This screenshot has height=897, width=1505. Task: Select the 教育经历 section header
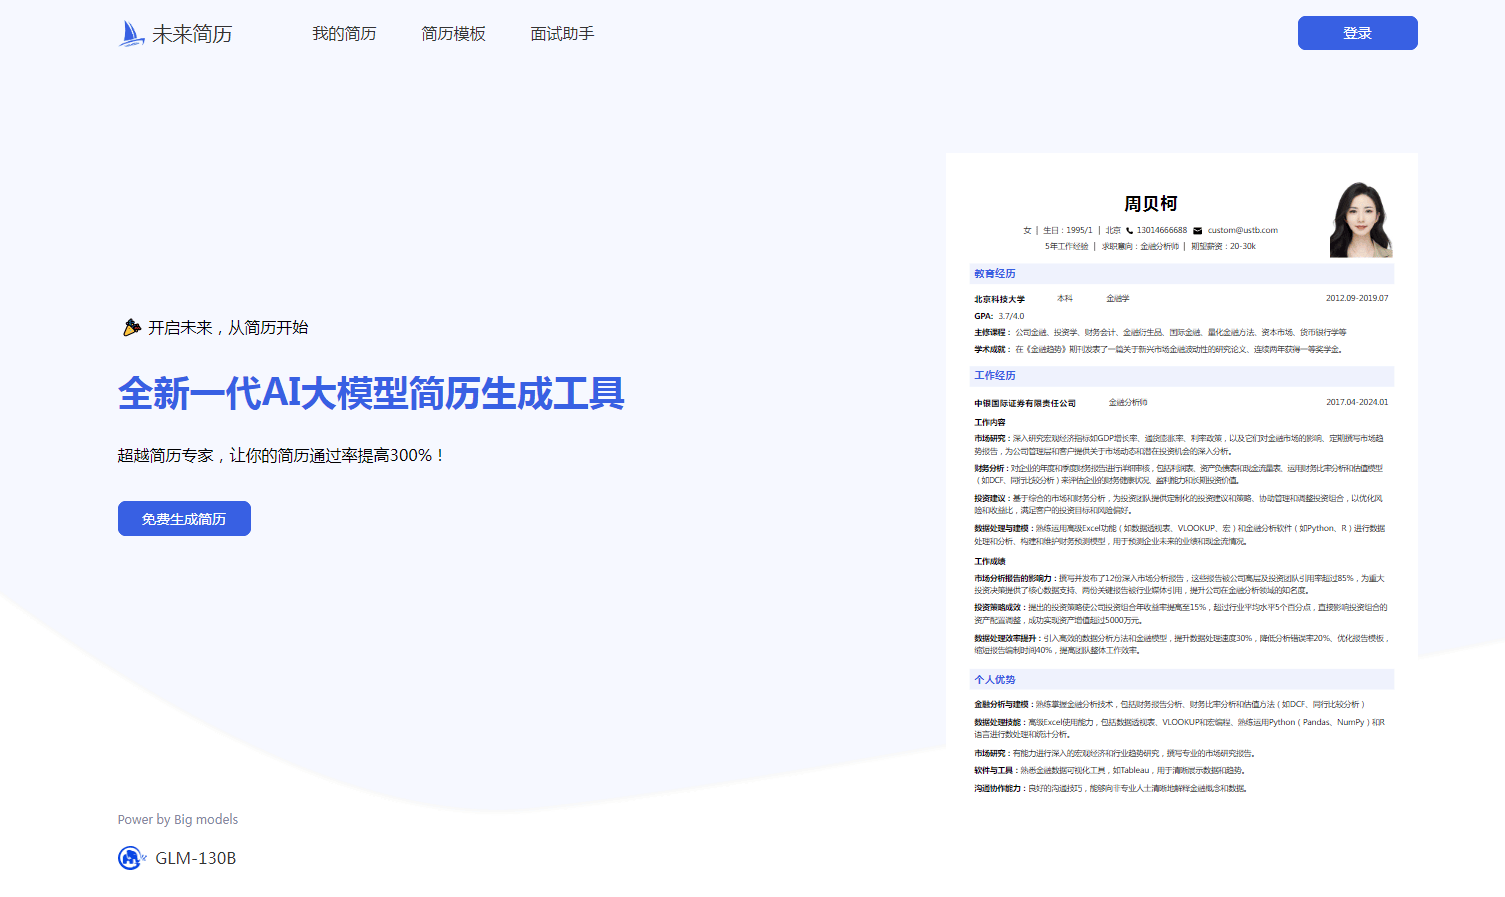coord(995,274)
